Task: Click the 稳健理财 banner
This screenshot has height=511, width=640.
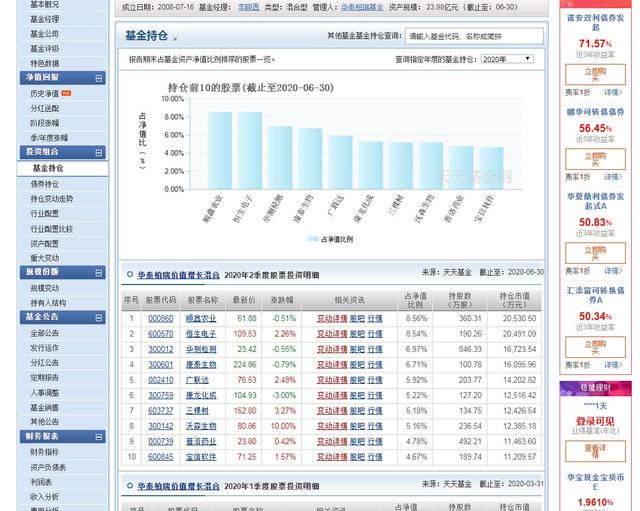Action: pyautogui.click(x=595, y=388)
